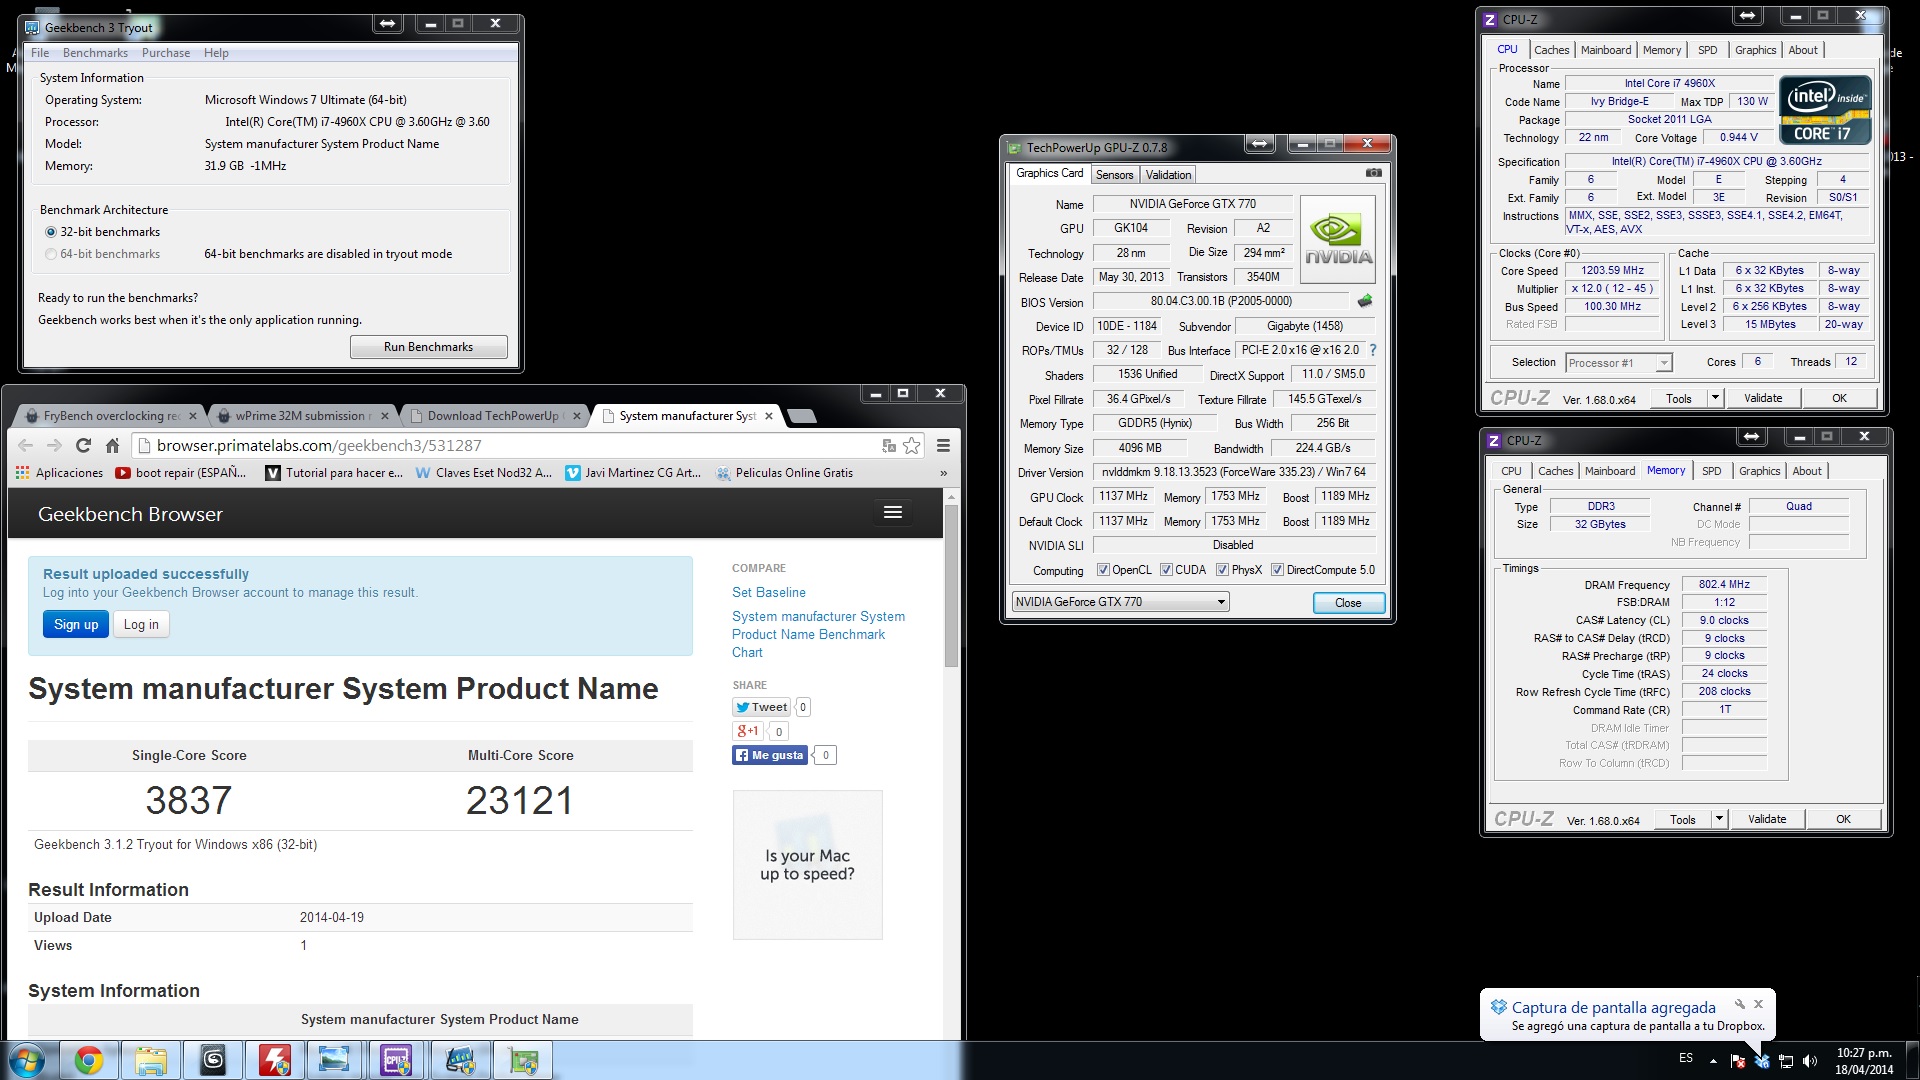Click Chrome's reload page icon
Screen dimensions: 1920x1080
(84, 446)
